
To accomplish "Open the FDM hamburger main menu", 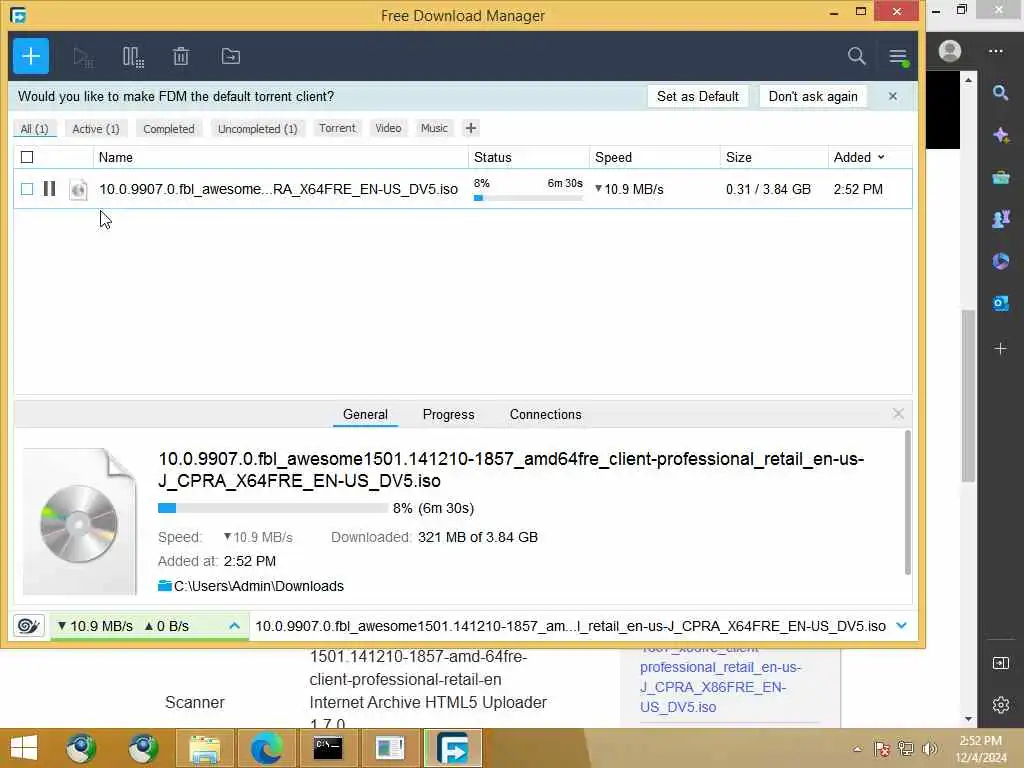I will point(898,57).
